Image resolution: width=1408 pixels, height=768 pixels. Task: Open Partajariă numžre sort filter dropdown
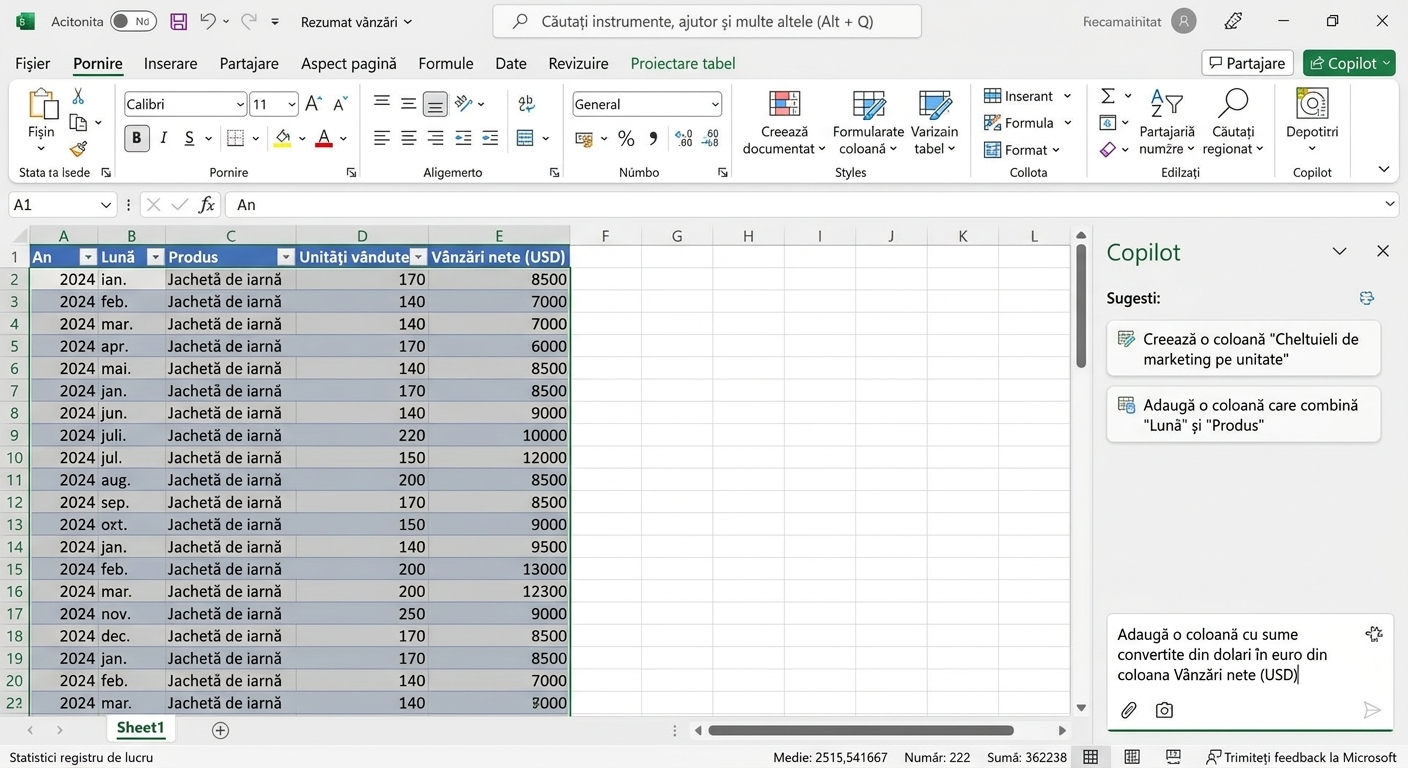click(x=1167, y=124)
